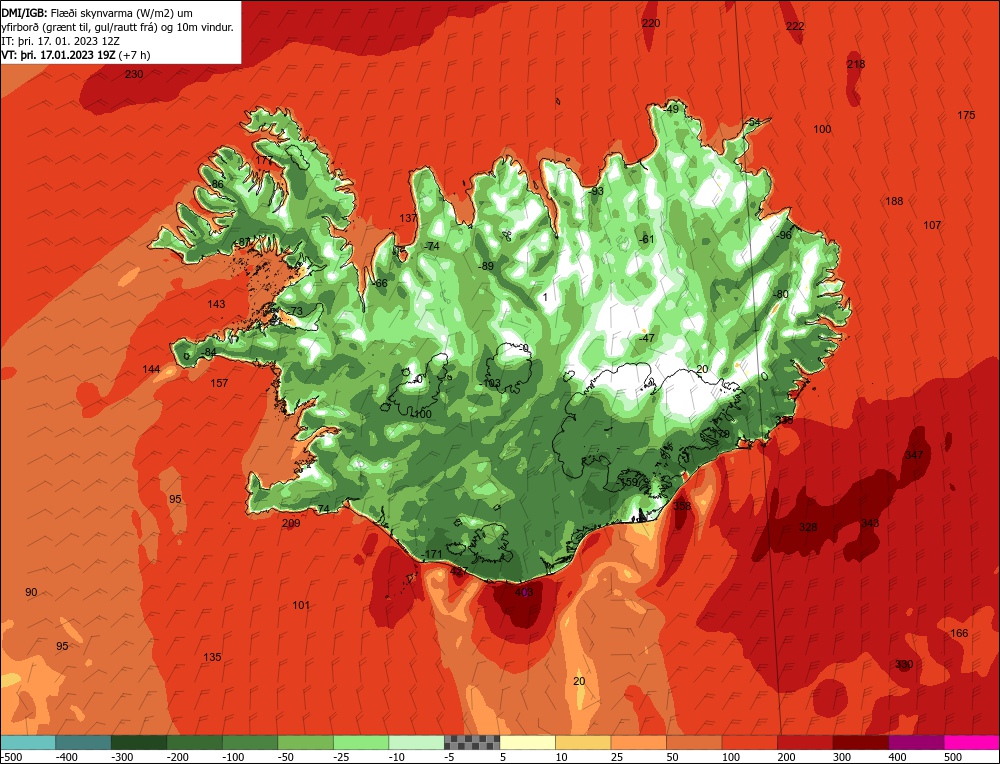Click the legend label '500'
This screenshot has width=1000, height=764.
click(953, 757)
